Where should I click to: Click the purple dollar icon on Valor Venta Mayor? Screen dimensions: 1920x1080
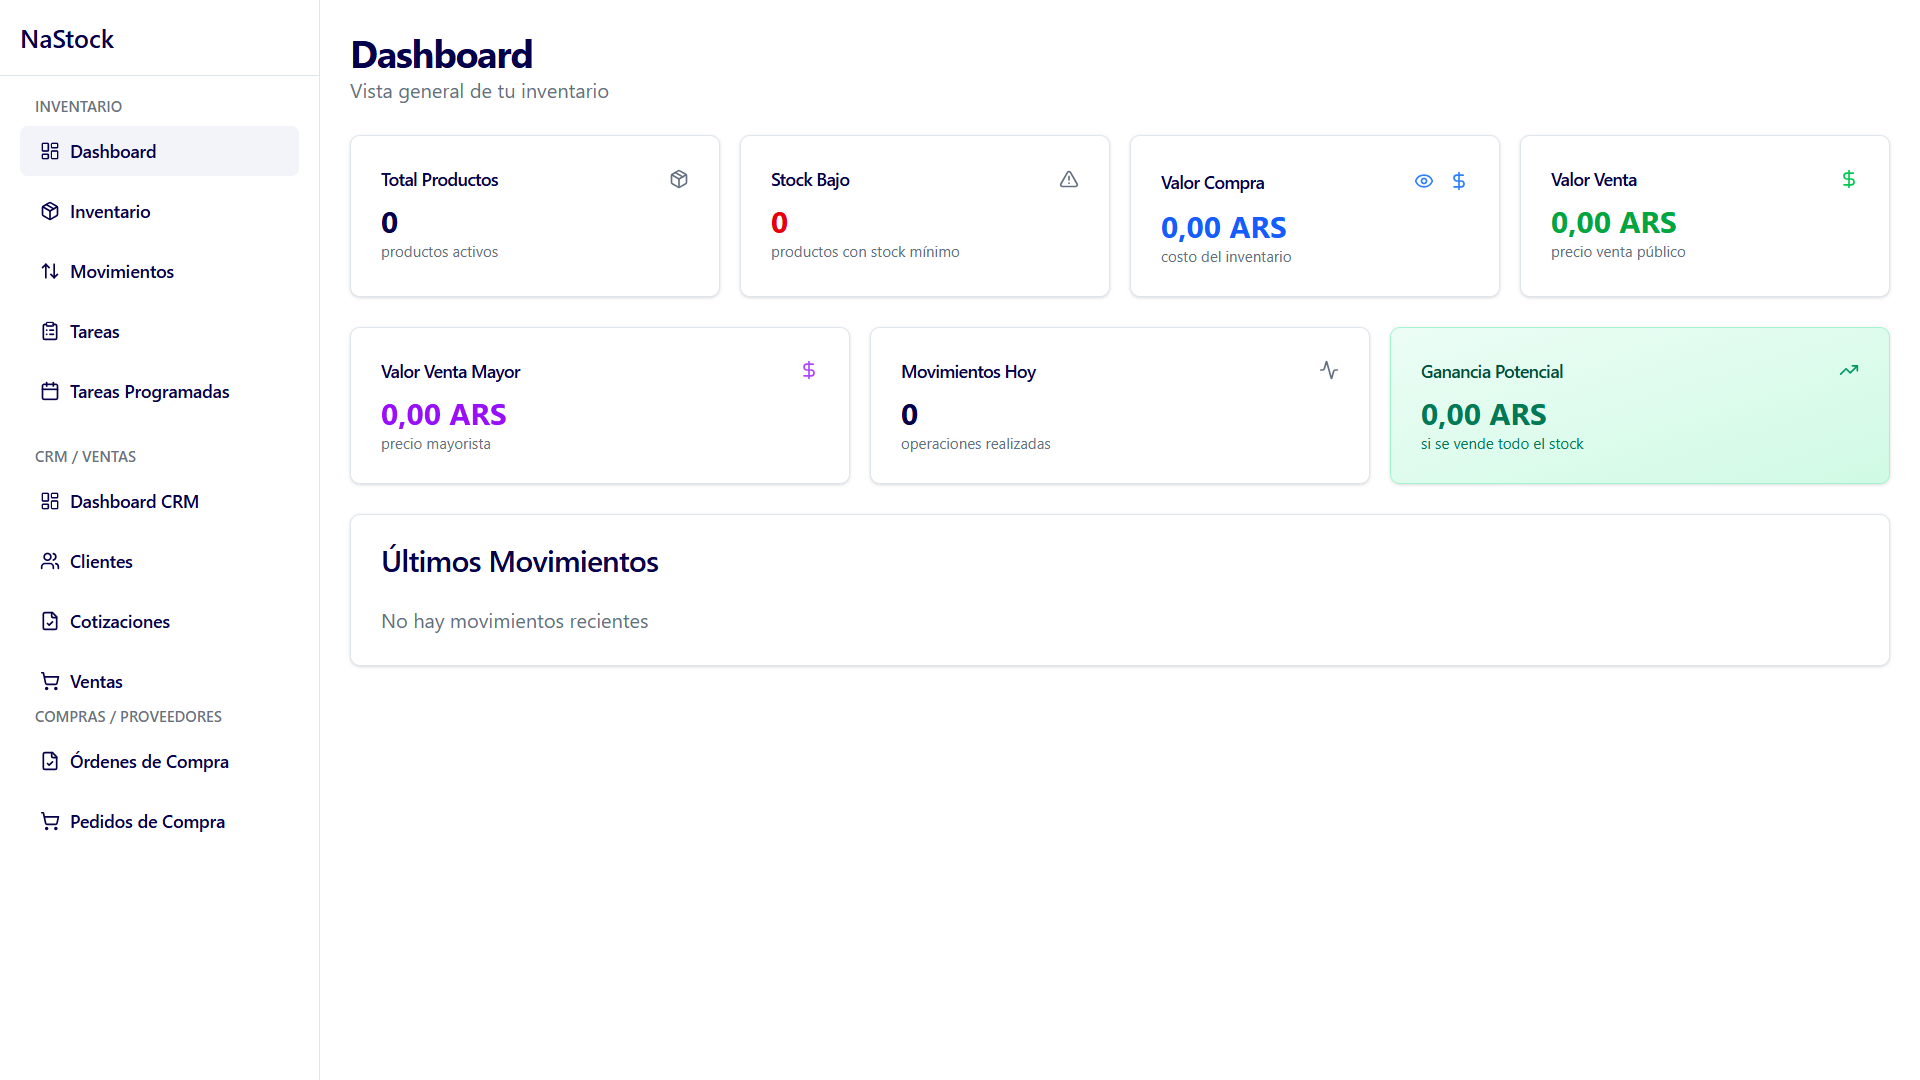[809, 371]
